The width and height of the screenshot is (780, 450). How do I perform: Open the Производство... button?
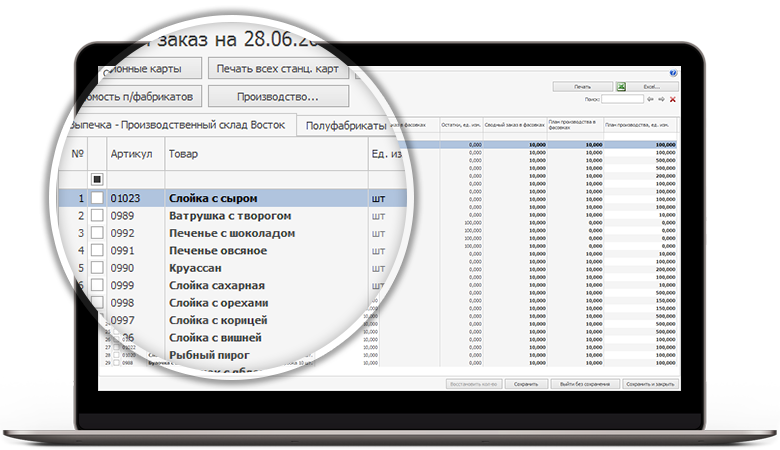tap(277, 97)
